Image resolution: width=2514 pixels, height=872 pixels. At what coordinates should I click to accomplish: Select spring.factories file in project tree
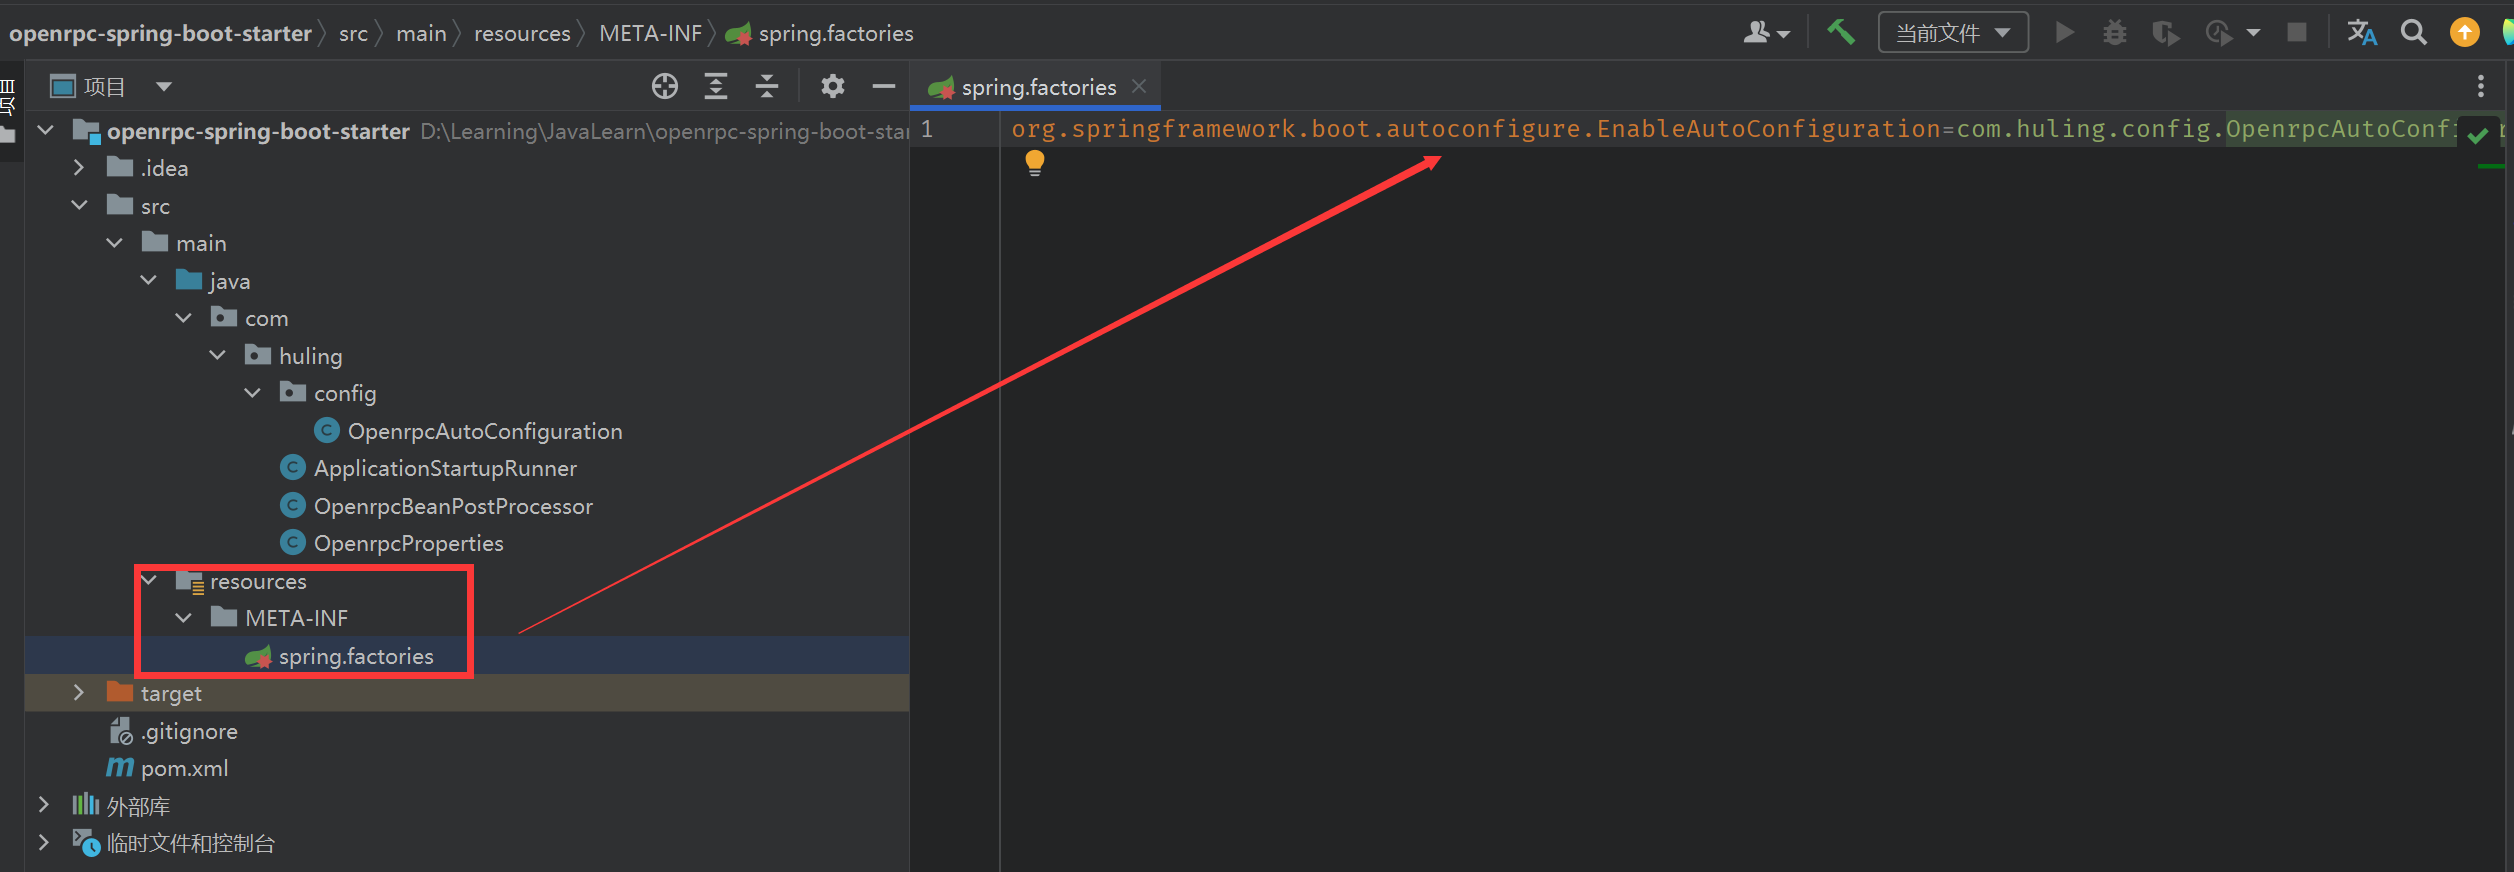coord(356,656)
